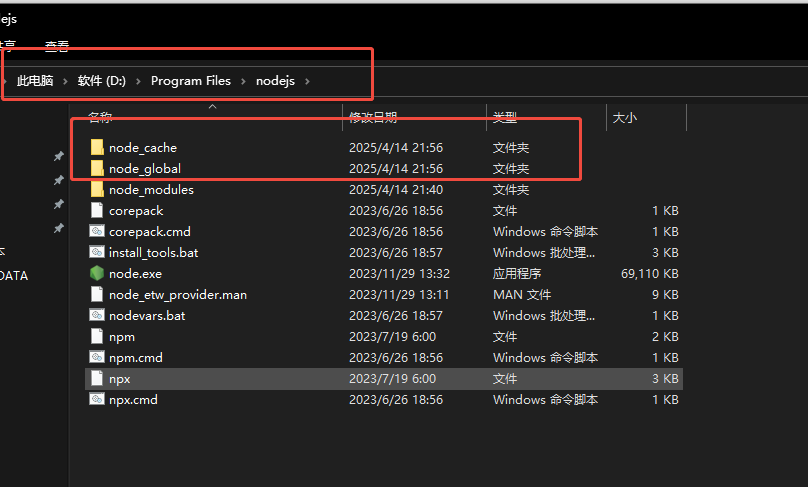The height and width of the screenshot is (487, 808).
Task: Open the node_global folder icon
Action: 97,169
